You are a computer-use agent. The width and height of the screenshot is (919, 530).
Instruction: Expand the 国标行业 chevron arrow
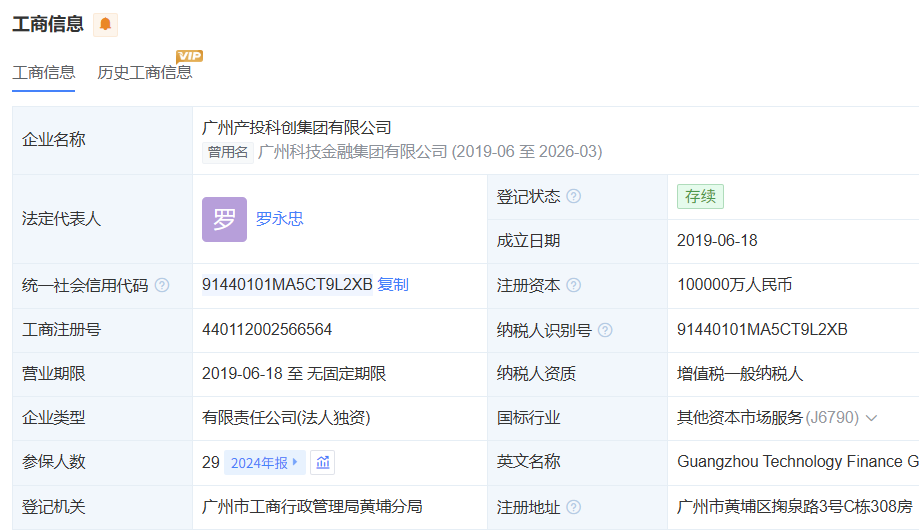[872, 418]
